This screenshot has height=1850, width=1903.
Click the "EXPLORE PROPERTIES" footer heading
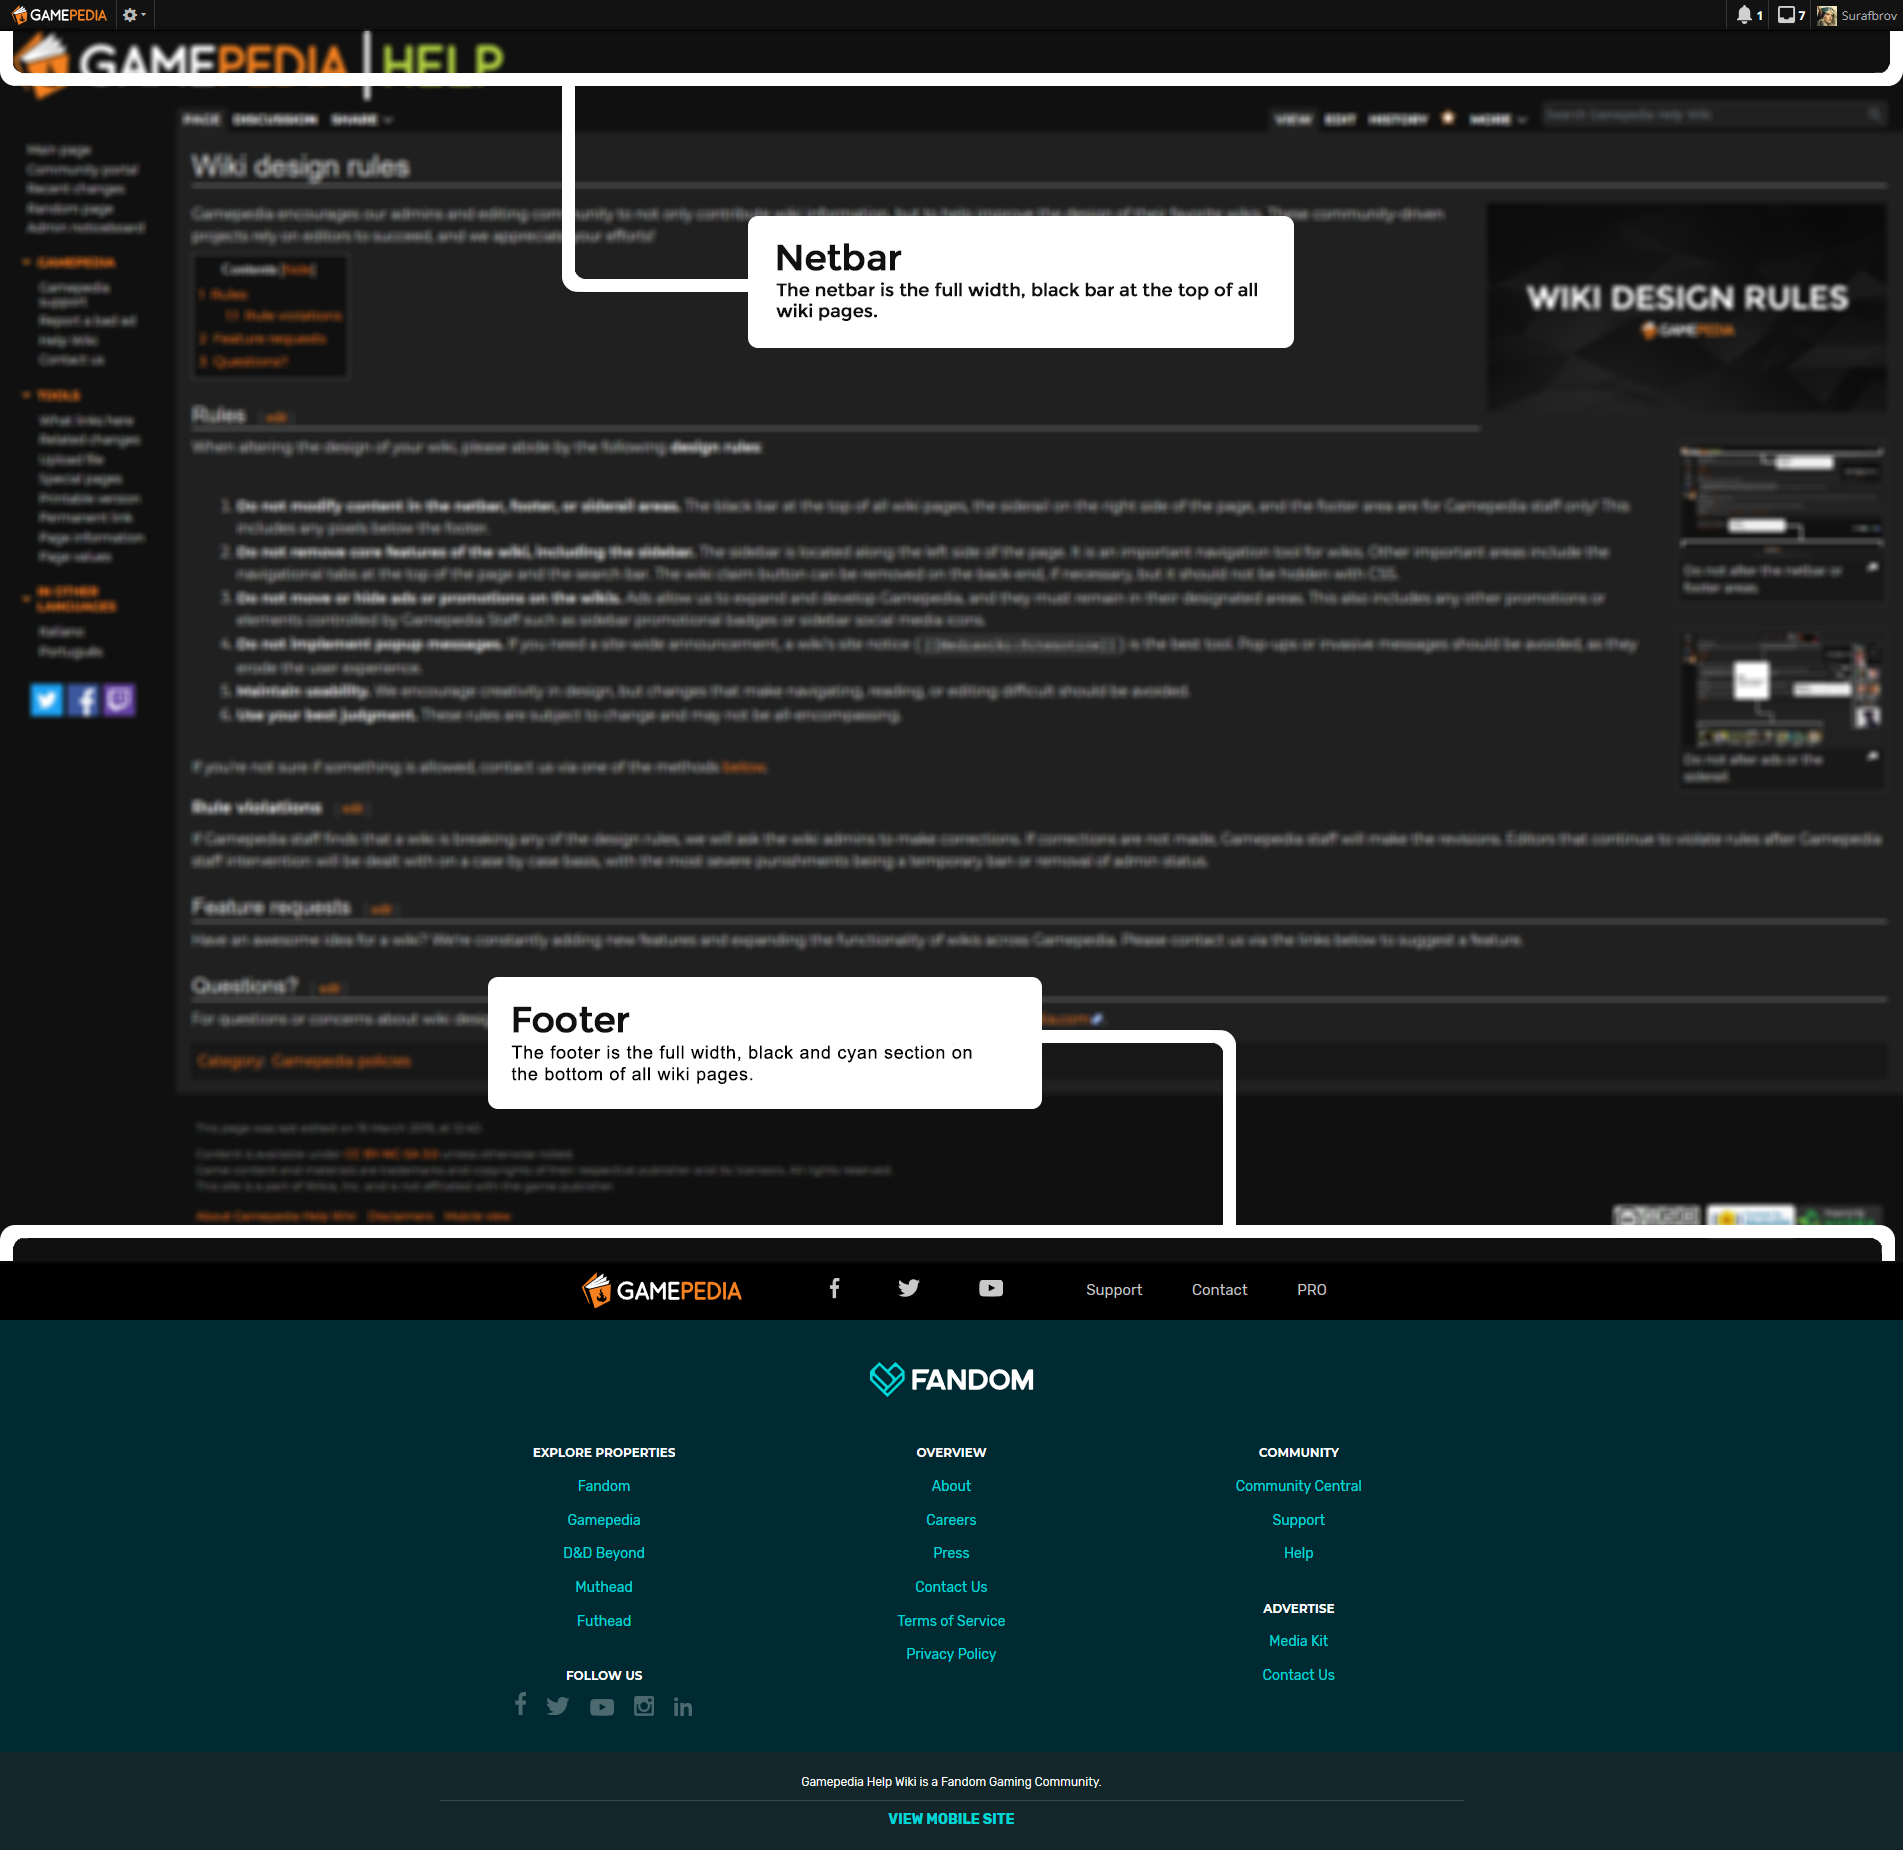pyautogui.click(x=604, y=1452)
